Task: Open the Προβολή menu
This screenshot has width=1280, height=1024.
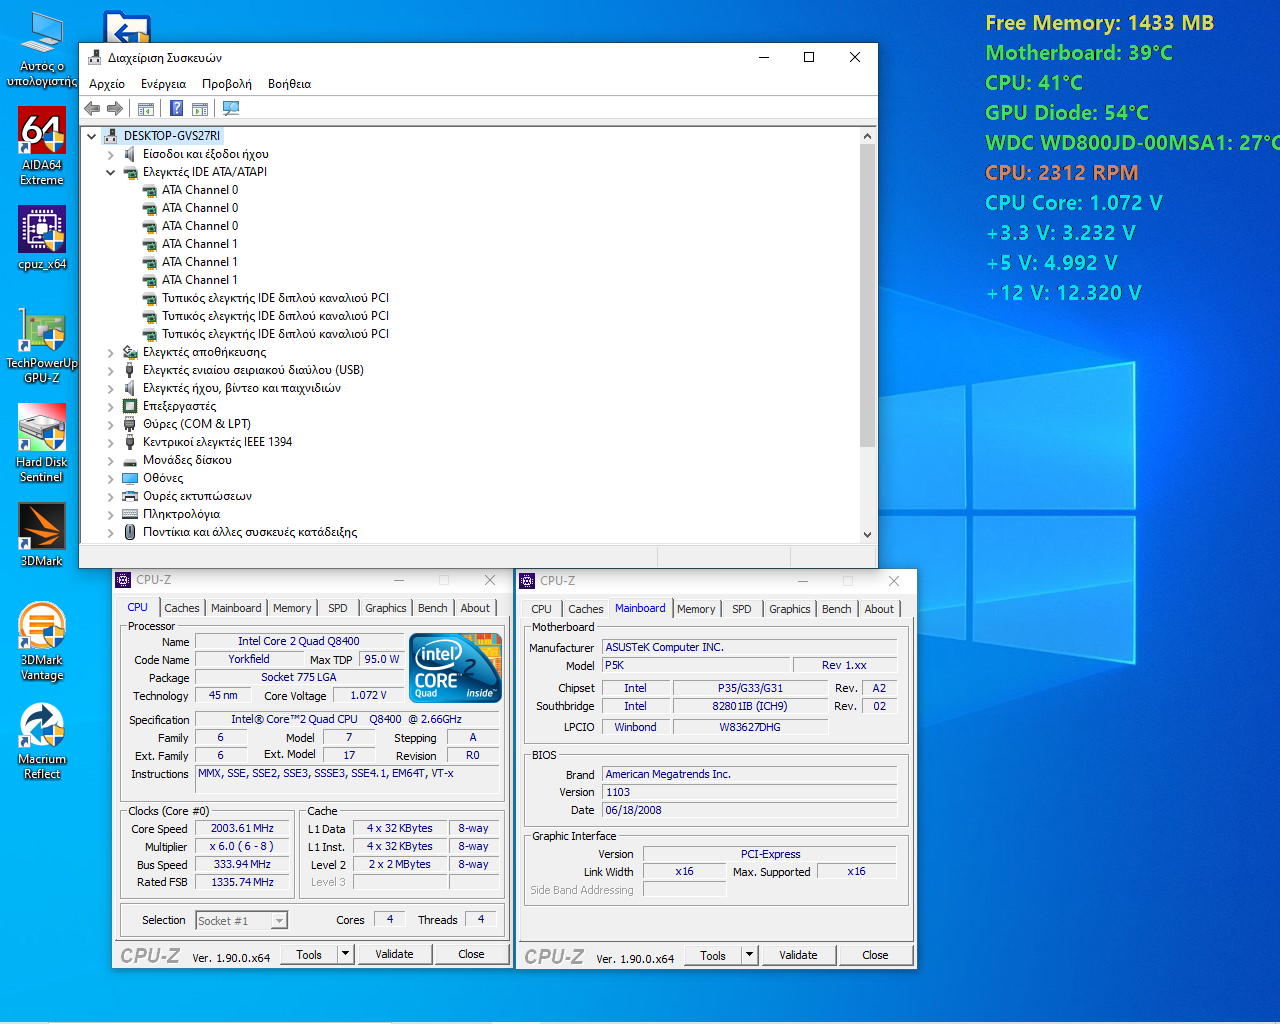Action: click(x=227, y=84)
